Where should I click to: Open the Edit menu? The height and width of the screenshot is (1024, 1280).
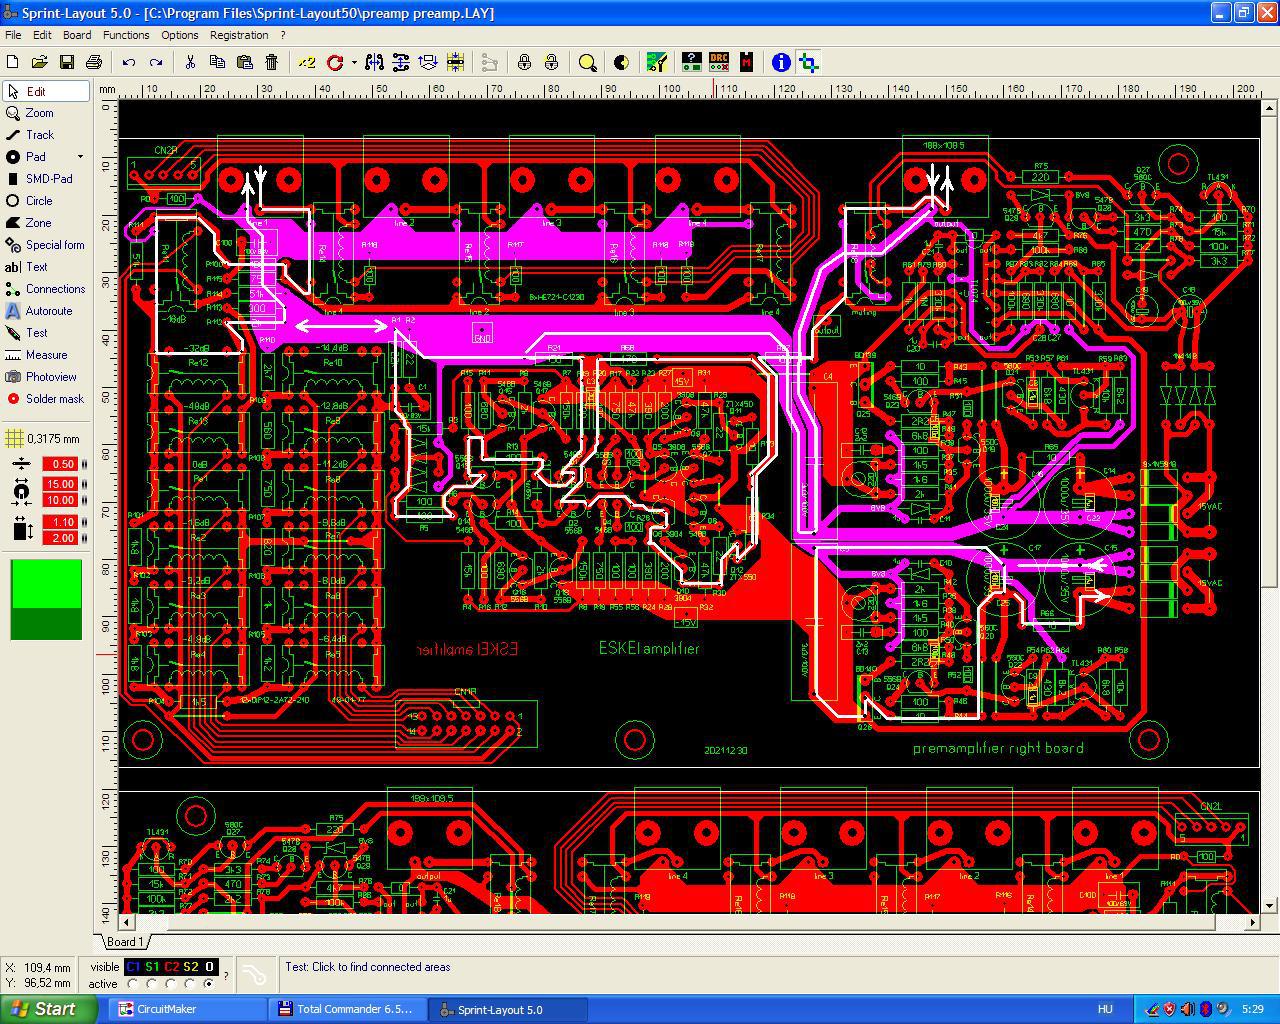(42, 35)
